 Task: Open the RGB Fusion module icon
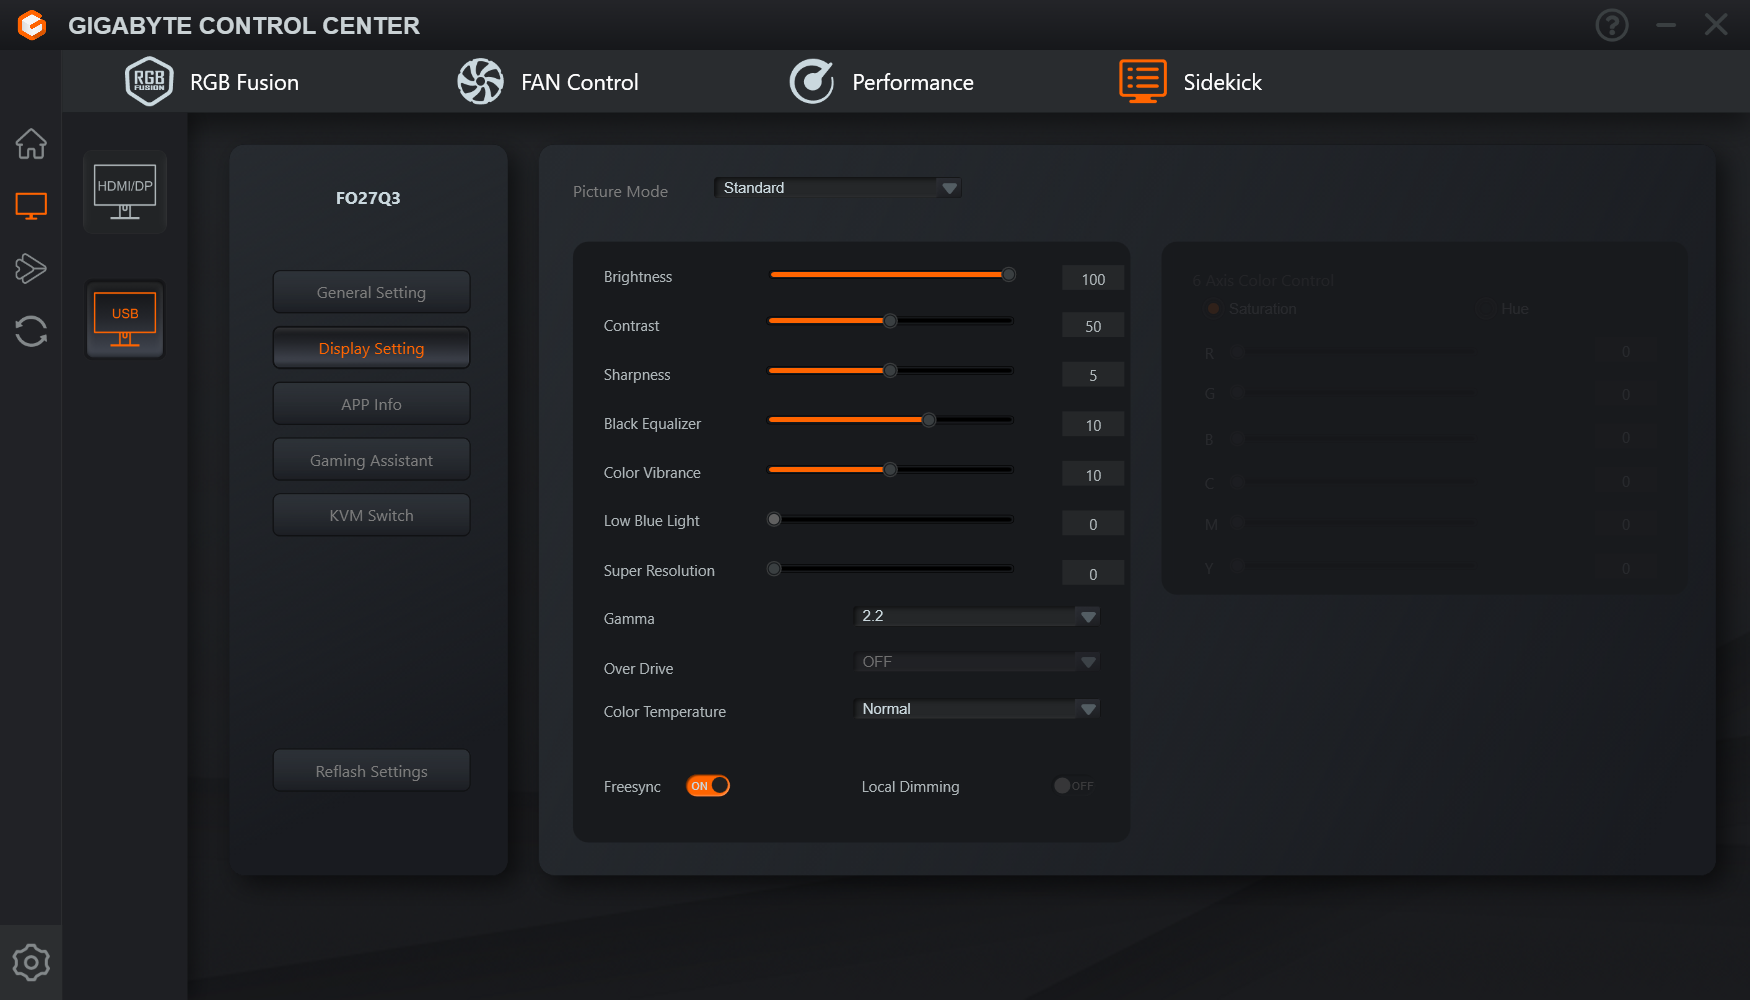click(x=149, y=81)
